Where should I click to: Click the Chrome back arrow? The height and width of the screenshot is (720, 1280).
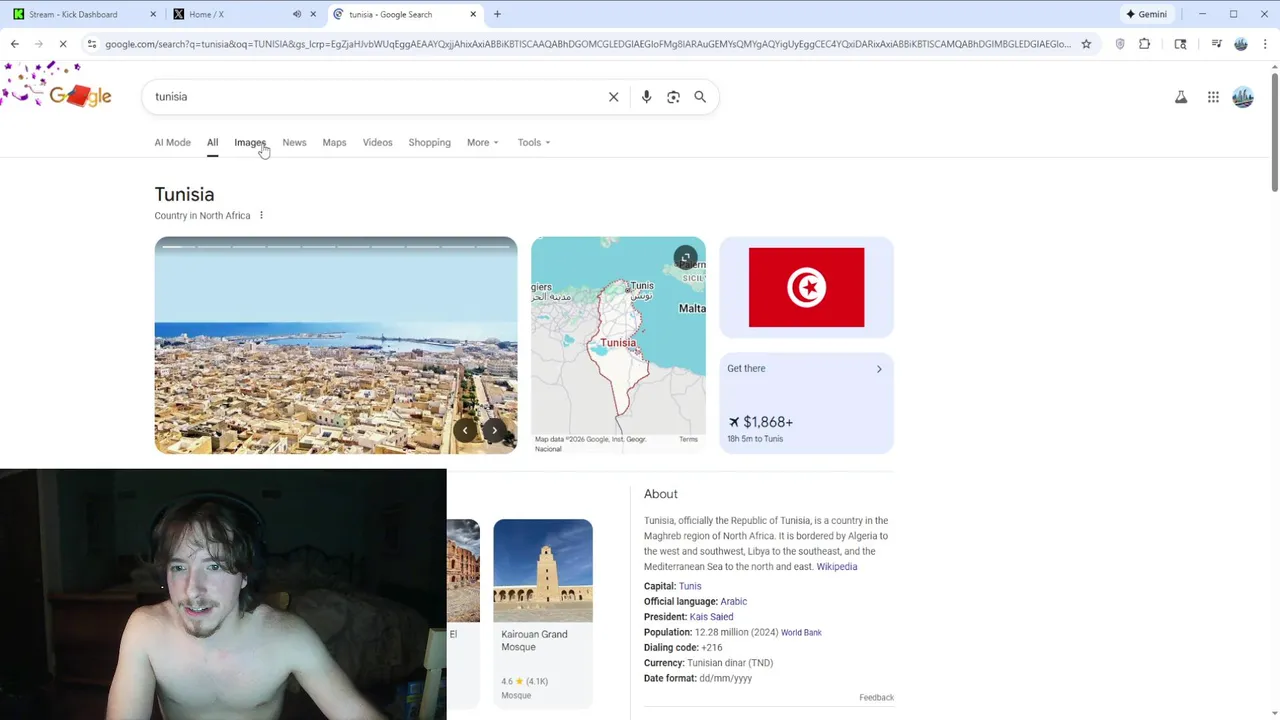tap(14, 44)
